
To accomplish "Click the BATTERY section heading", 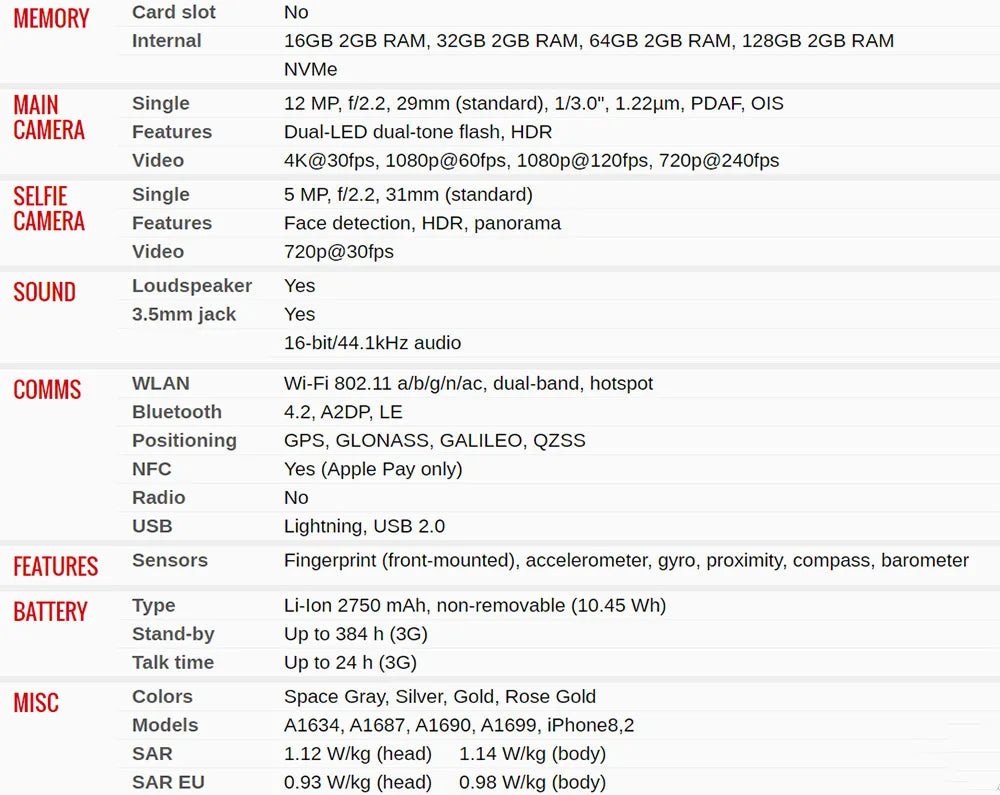I will [50, 611].
